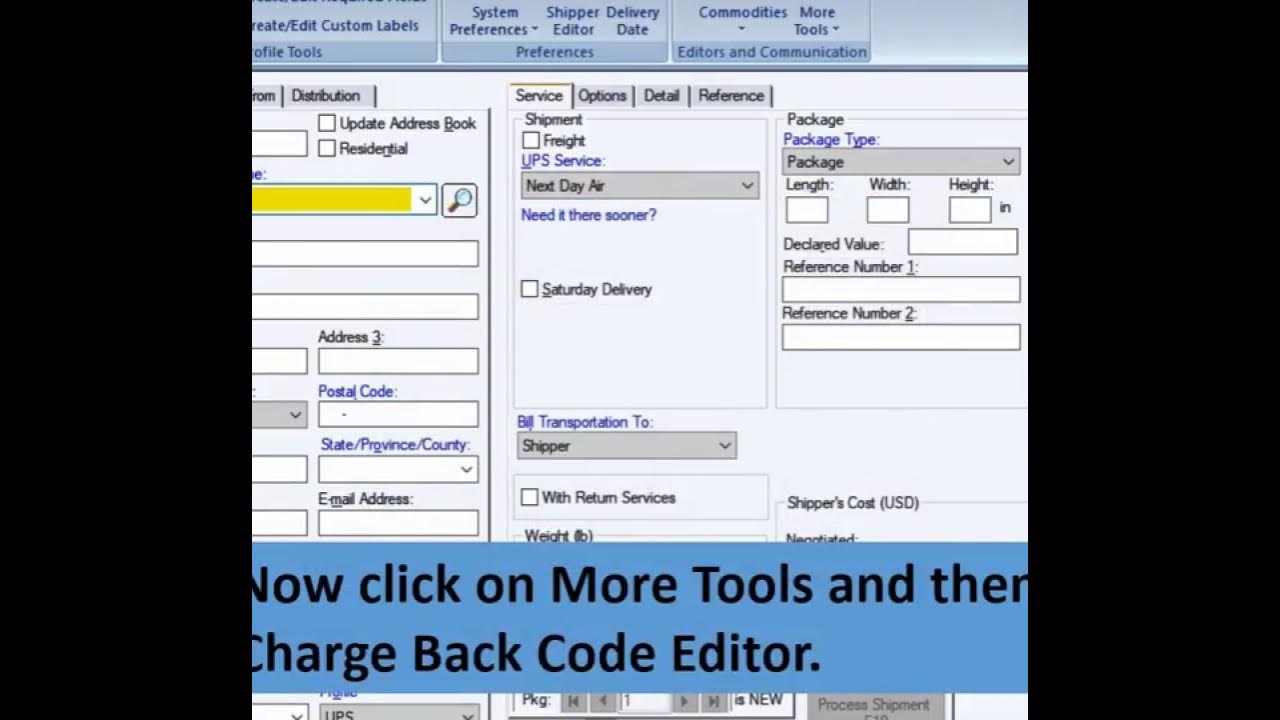Viewport: 1280px width, 720px height.
Task: Go to last package arrow
Action: 713,702
